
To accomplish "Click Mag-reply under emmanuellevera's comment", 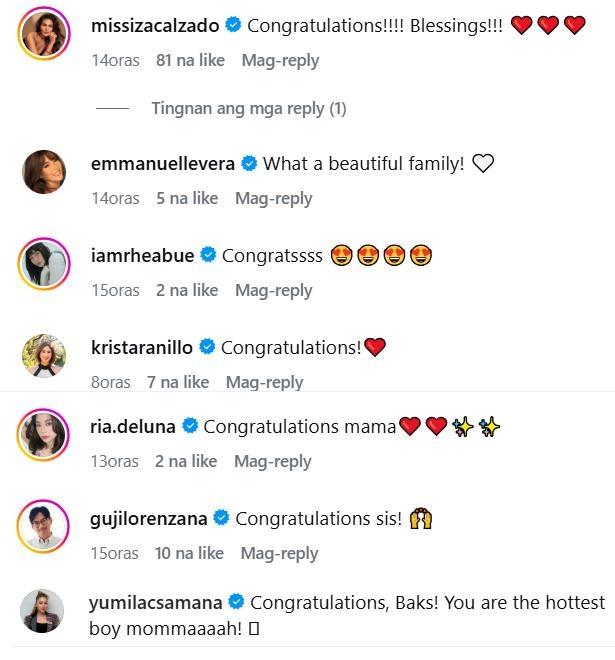I will click(273, 198).
